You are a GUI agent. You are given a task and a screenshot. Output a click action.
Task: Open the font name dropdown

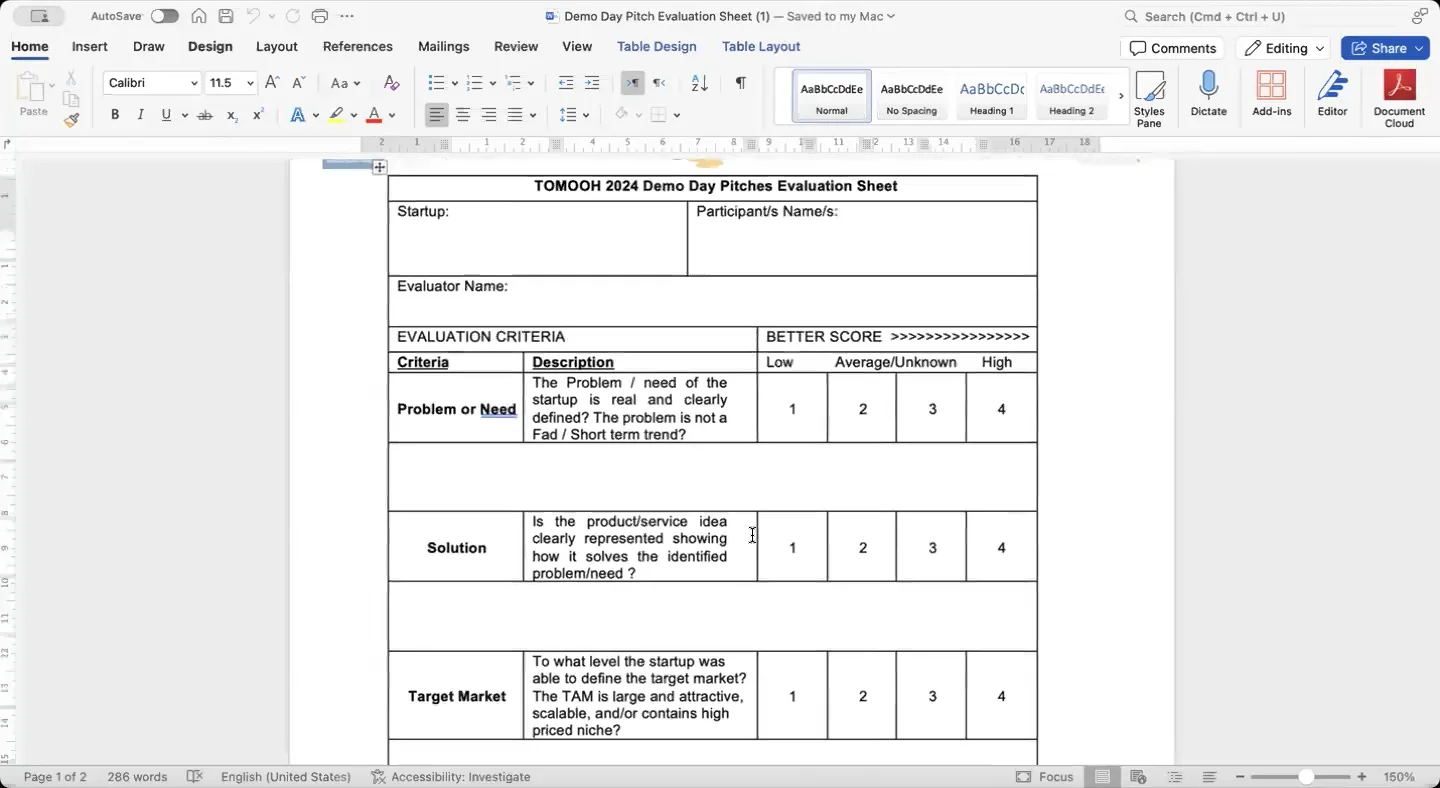(x=194, y=84)
